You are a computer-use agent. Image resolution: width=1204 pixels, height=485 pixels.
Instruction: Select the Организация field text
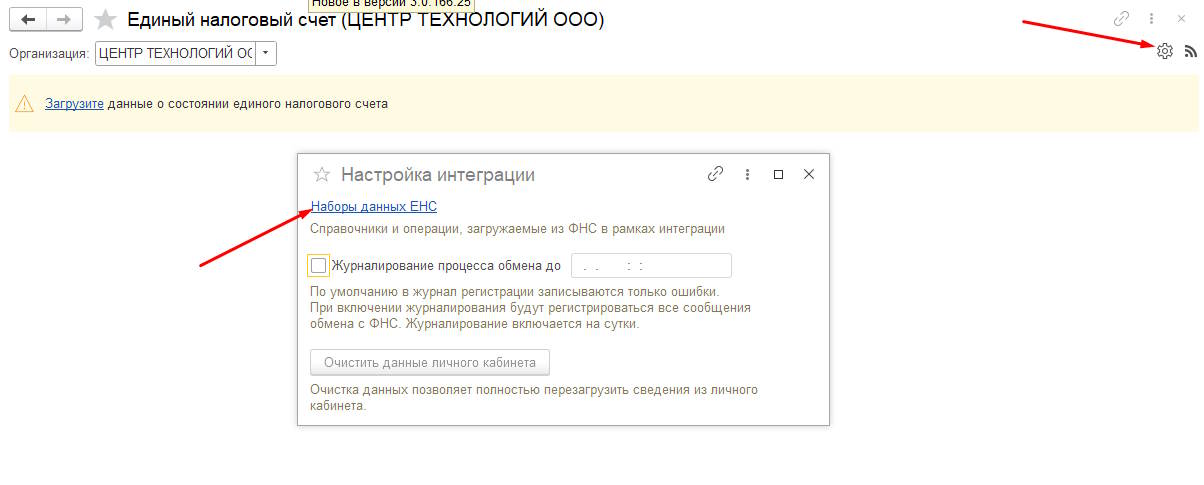176,54
